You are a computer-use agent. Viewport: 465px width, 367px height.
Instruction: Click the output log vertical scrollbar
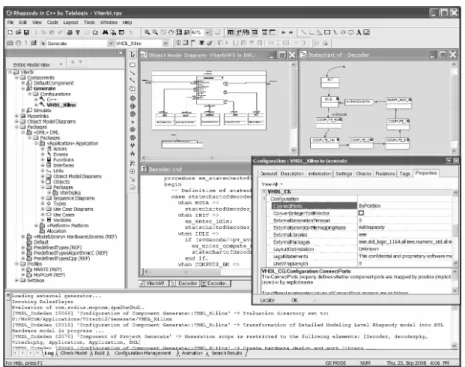(x=455, y=327)
